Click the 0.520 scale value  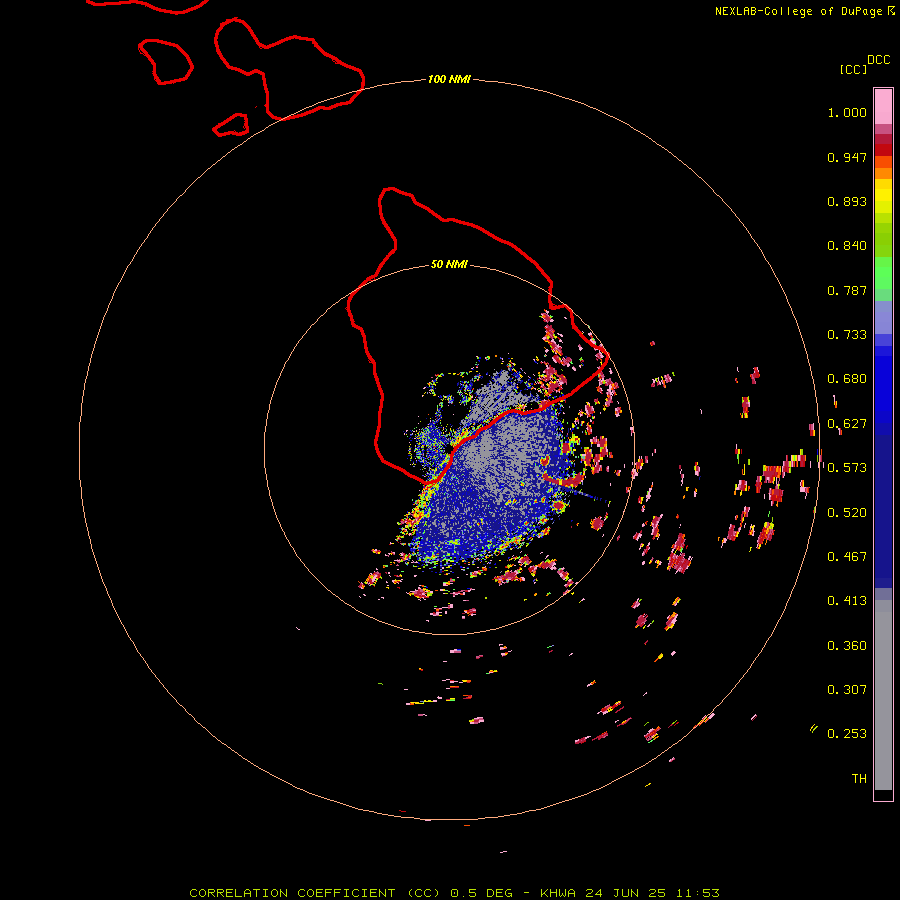[847, 513]
